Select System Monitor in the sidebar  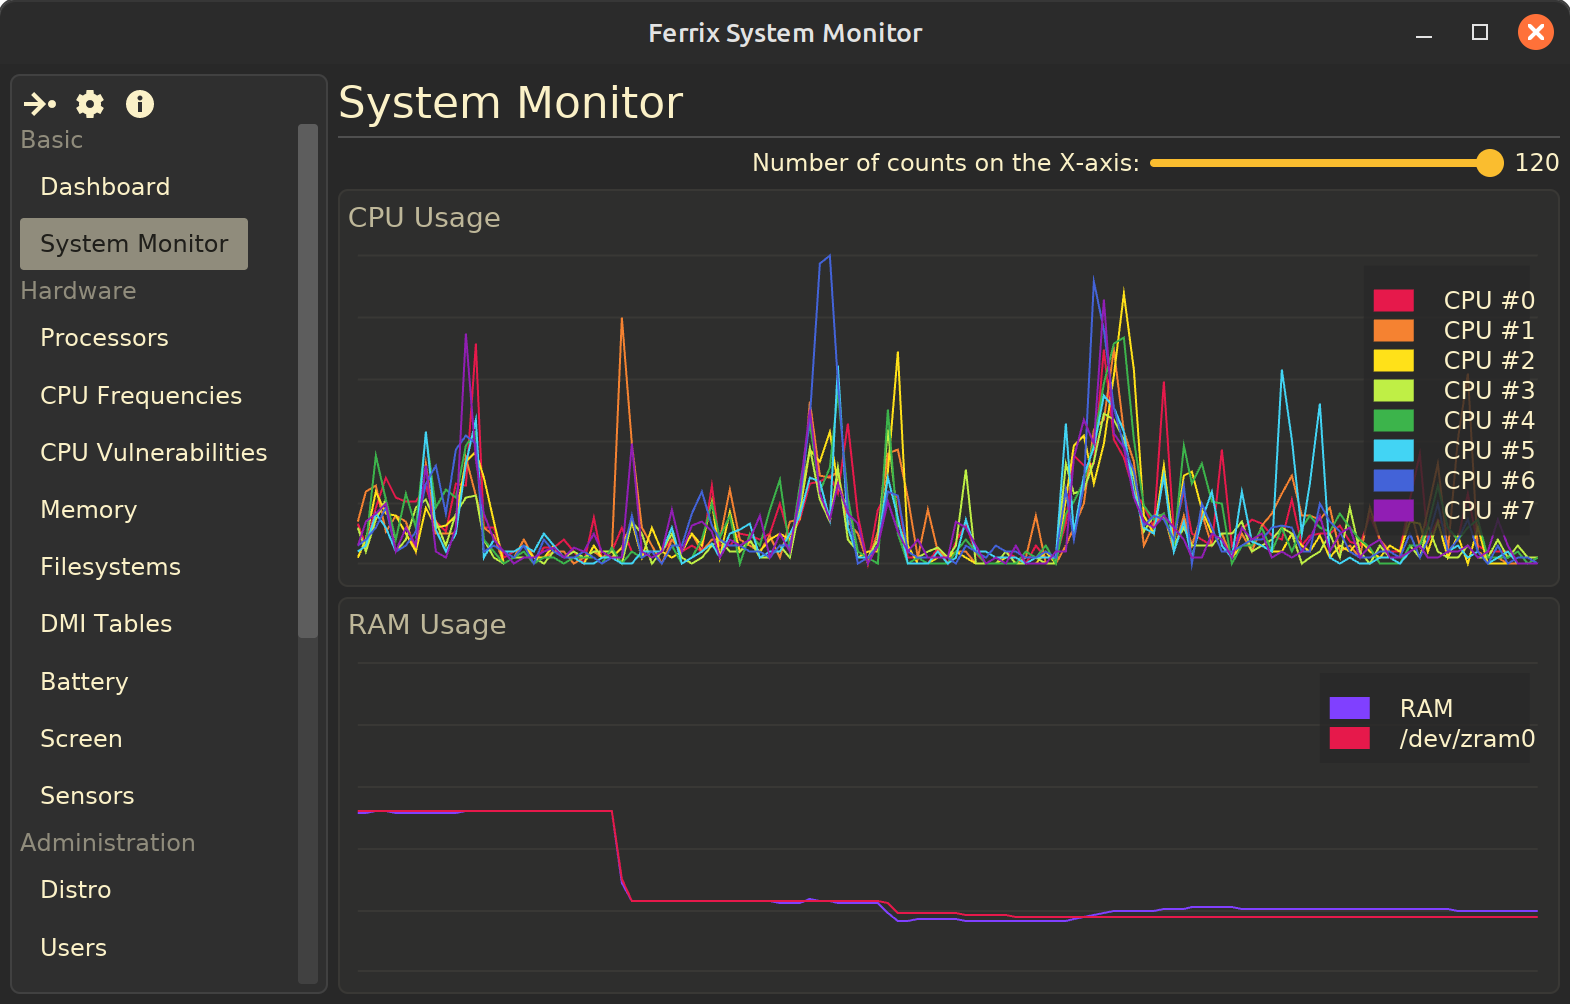(x=134, y=244)
